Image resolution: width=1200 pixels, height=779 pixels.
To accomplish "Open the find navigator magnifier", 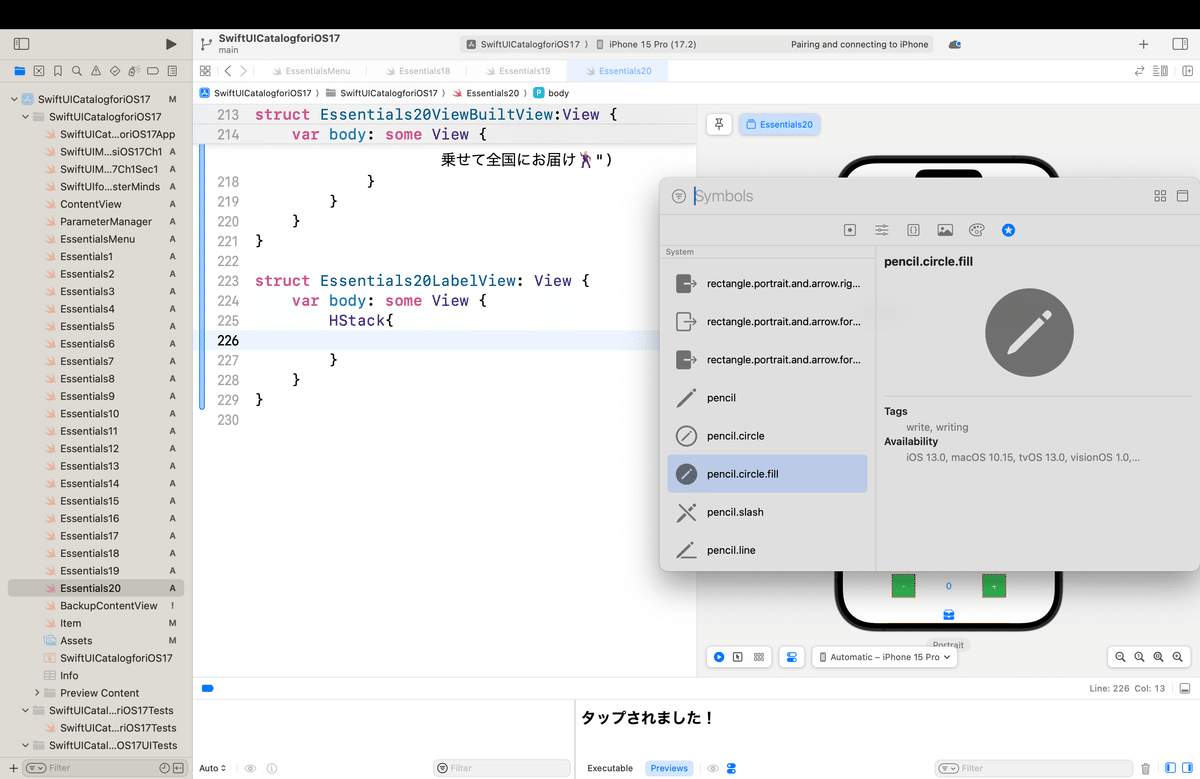I will pos(77,71).
